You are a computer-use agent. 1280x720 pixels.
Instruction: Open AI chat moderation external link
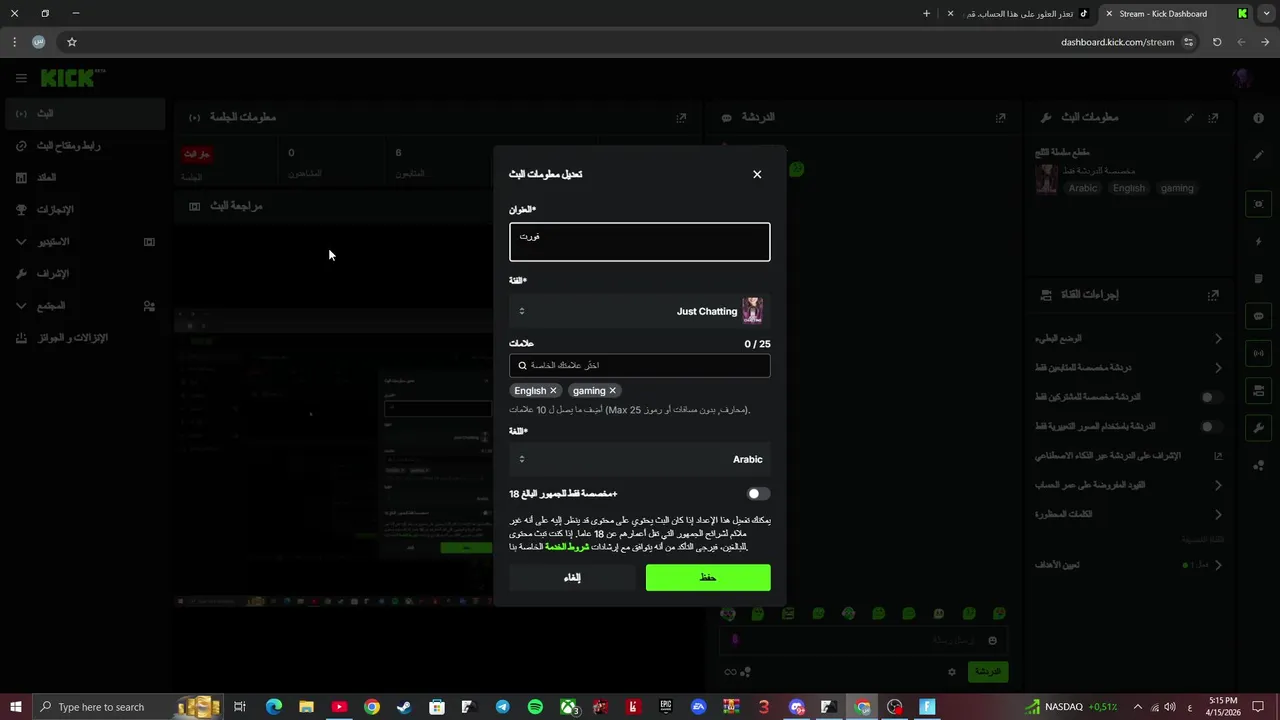[1218, 456]
